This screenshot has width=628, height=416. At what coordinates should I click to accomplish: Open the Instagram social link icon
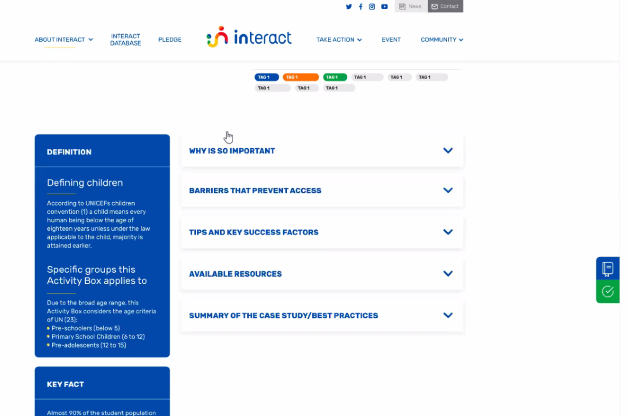tap(372, 7)
